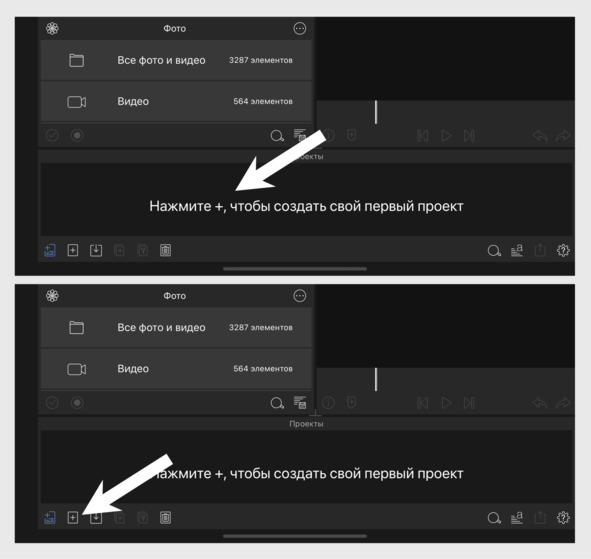Open the help and settings gear in lower screenshot

pyautogui.click(x=563, y=518)
